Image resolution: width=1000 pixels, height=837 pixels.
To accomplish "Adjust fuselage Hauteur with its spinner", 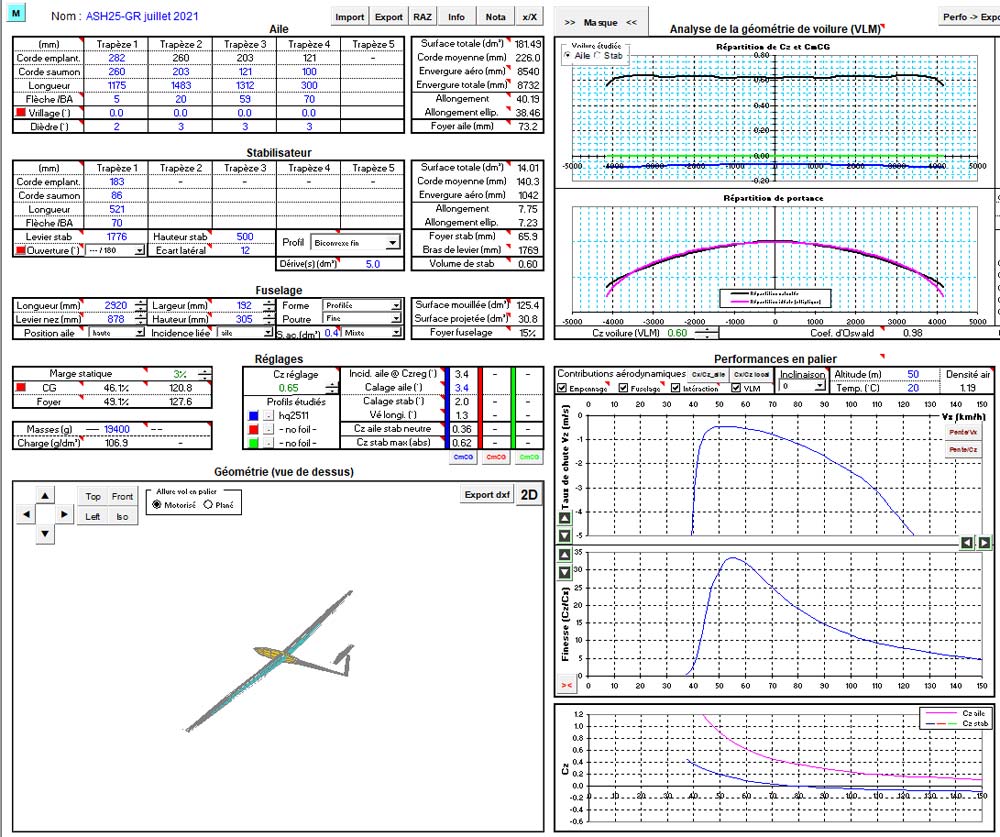I will [268, 319].
